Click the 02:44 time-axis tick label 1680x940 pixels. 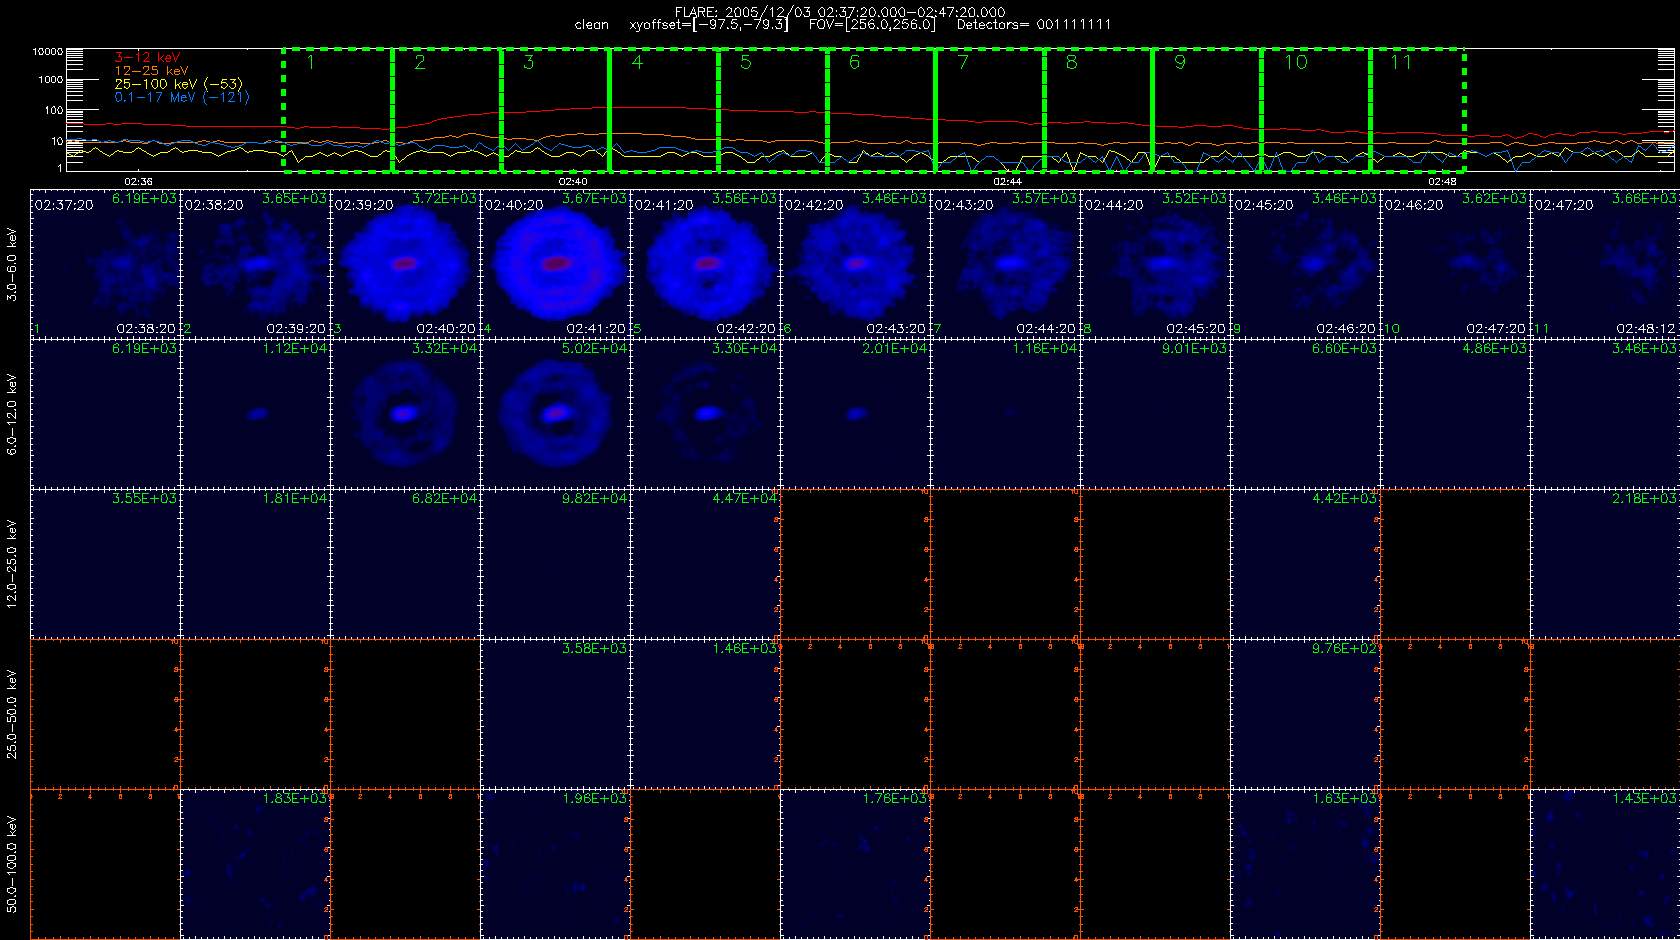(1007, 182)
